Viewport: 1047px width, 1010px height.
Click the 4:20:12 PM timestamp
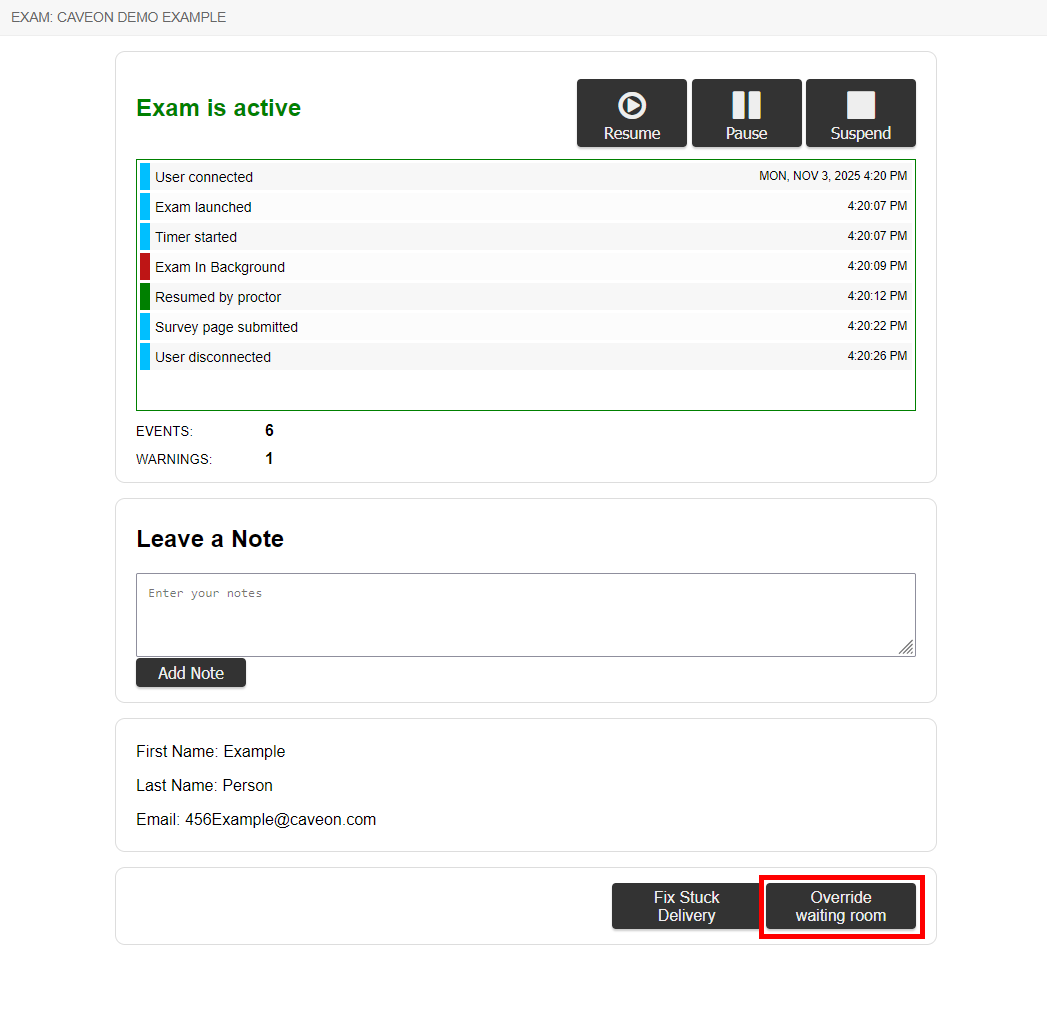click(877, 296)
